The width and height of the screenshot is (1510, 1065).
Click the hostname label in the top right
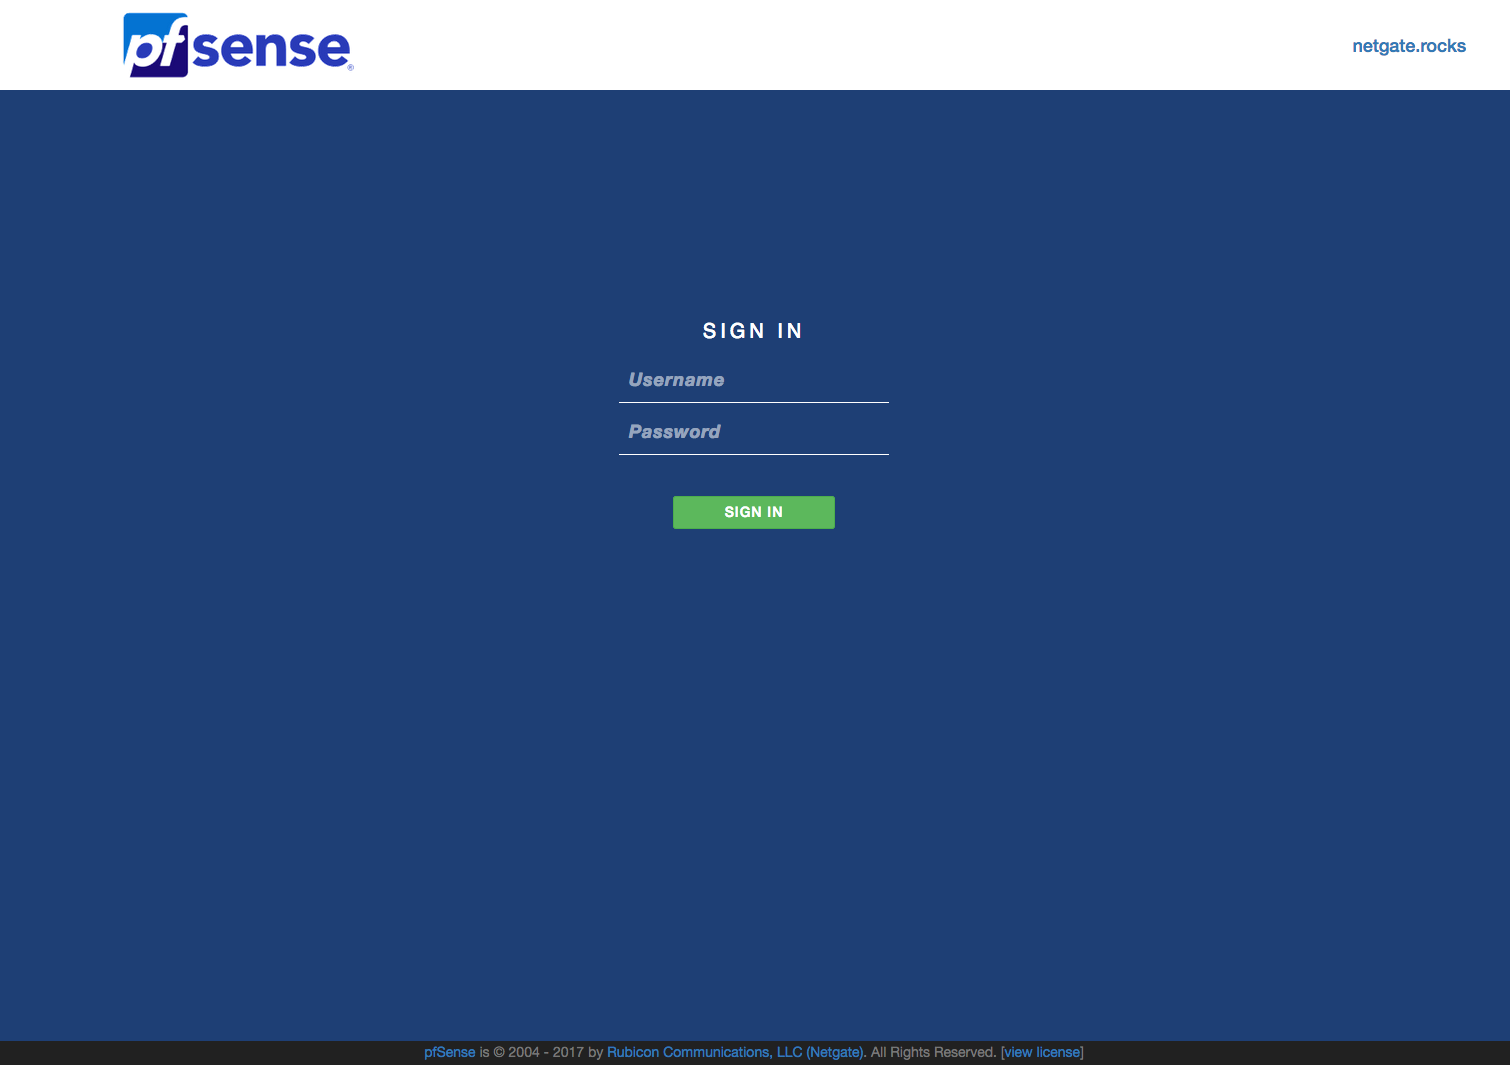(1408, 45)
